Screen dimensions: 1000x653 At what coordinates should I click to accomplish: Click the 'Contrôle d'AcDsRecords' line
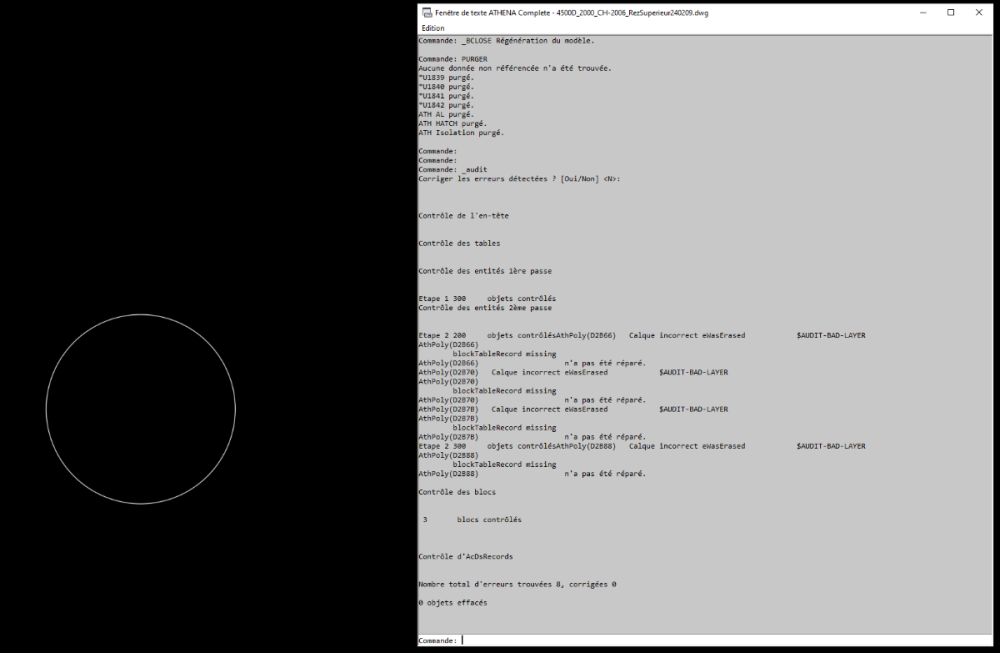click(466, 557)
